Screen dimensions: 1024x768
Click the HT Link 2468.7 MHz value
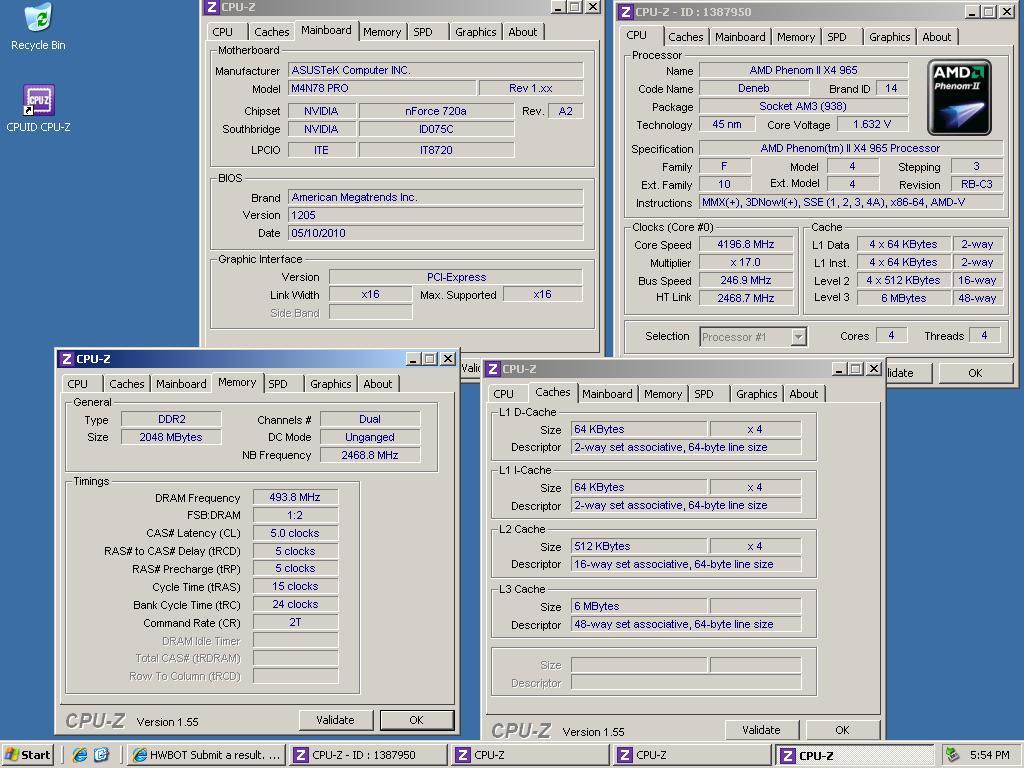(746, 298)
